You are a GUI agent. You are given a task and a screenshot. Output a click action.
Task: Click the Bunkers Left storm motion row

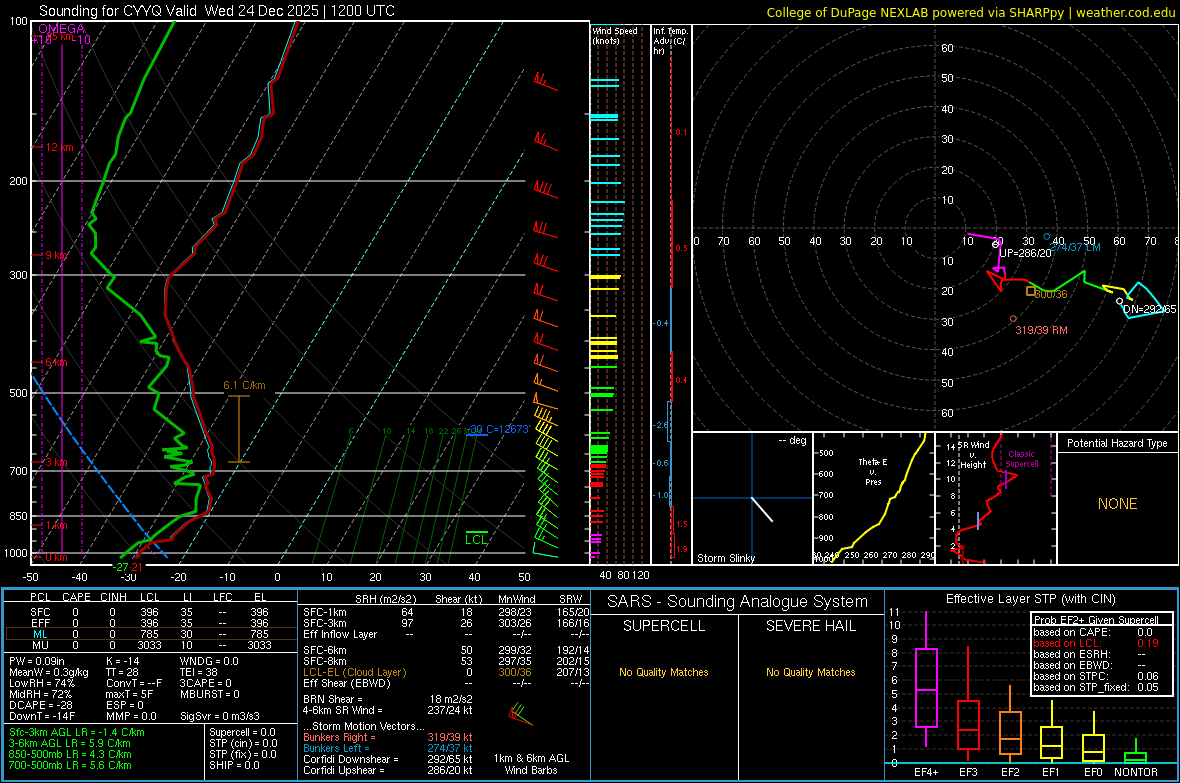(x=388, y=748)
